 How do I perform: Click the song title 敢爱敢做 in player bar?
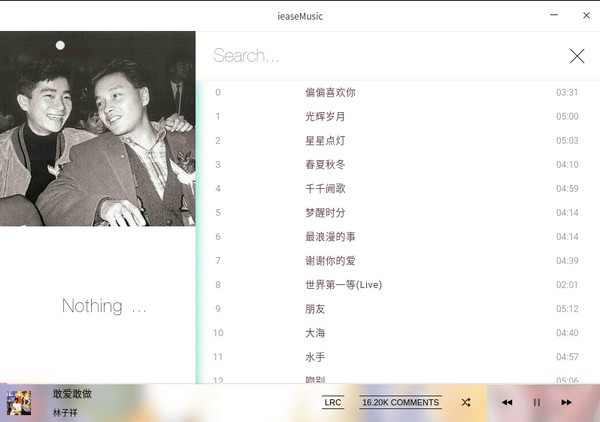click(x=72, y=394)
